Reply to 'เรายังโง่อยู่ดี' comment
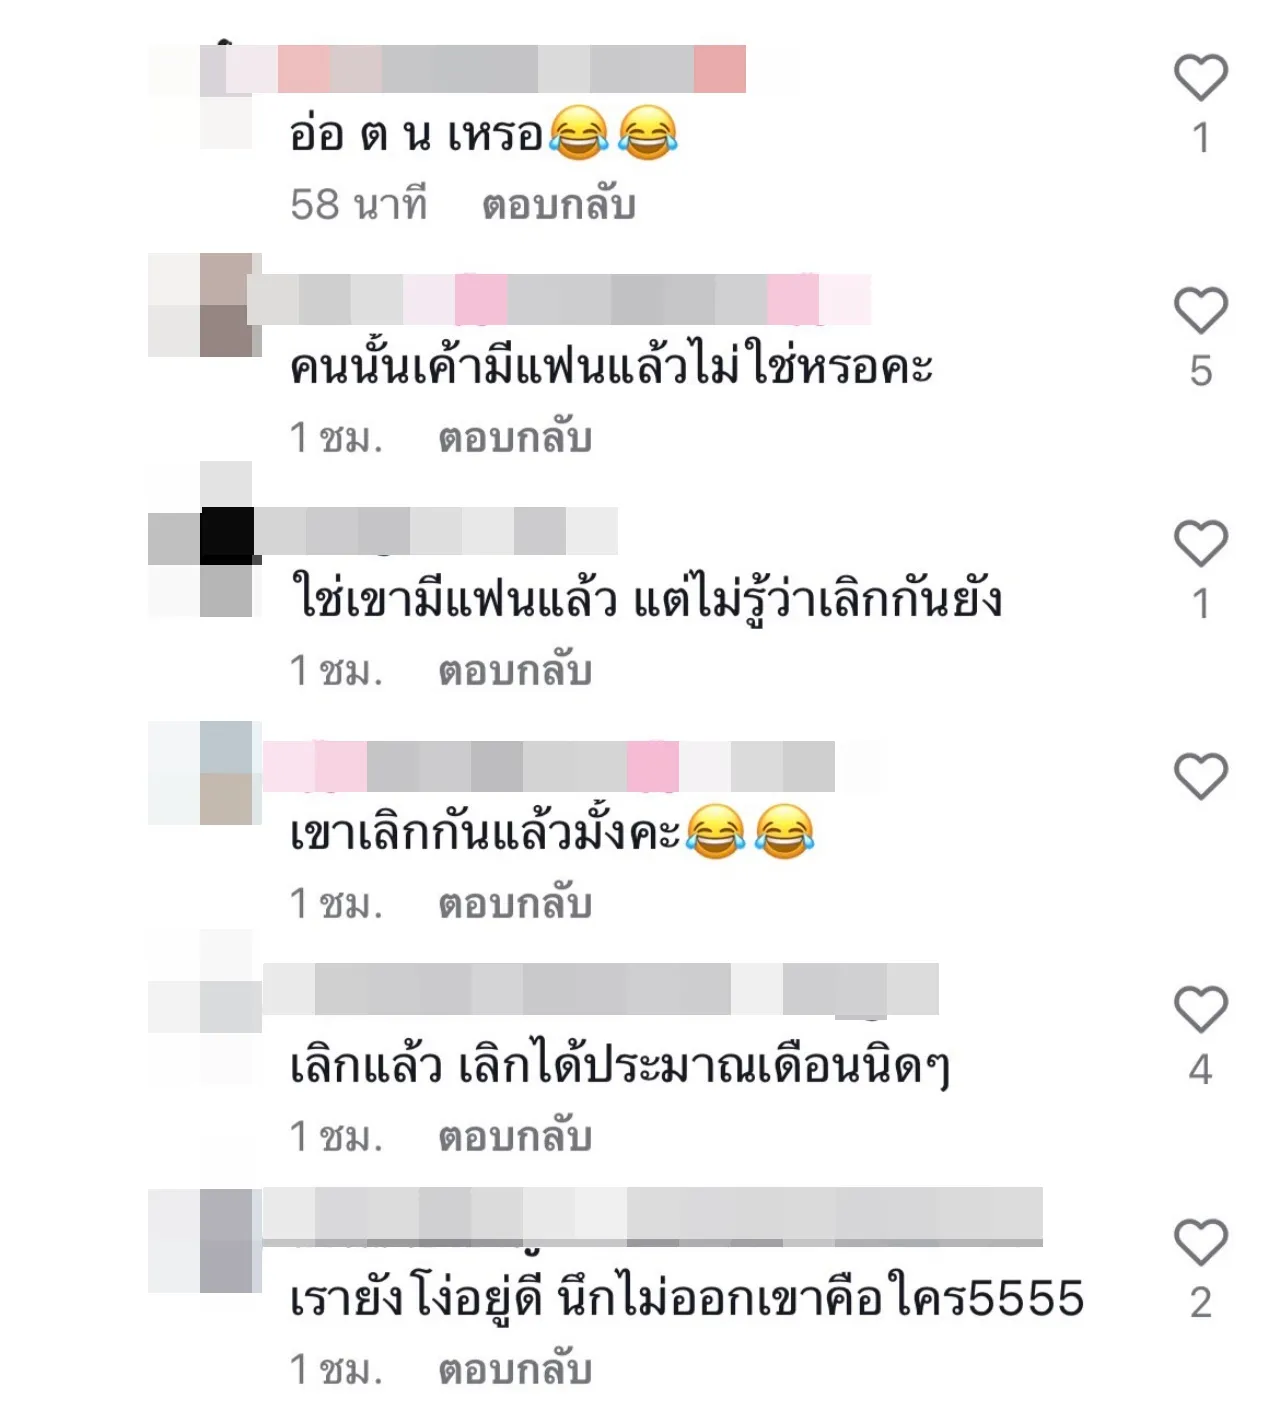Screen dimensions: 1280x1411 pyautogui.click(x=515, y=1370)
